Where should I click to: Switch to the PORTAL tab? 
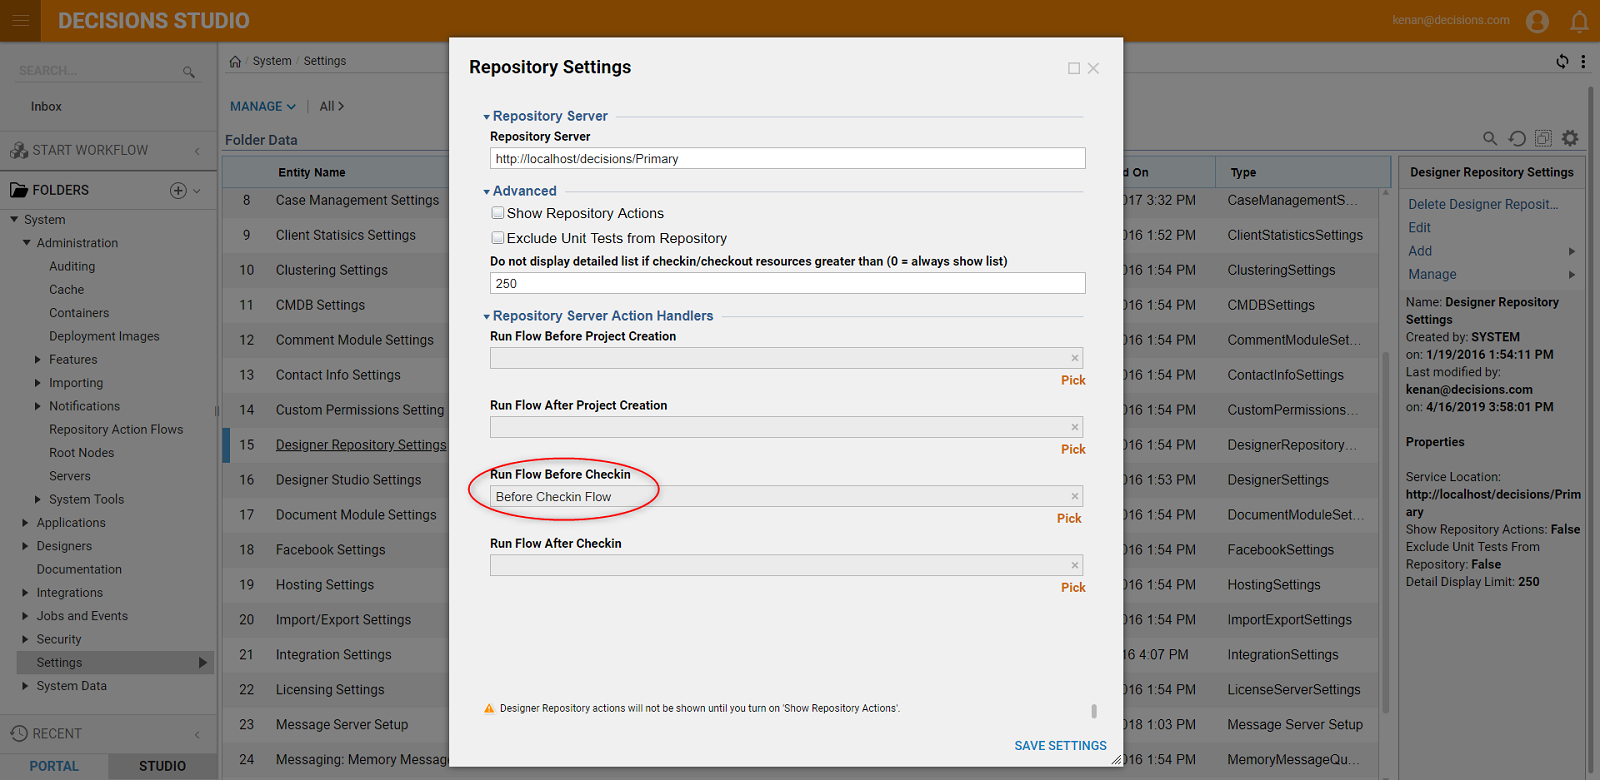point(54,766)
